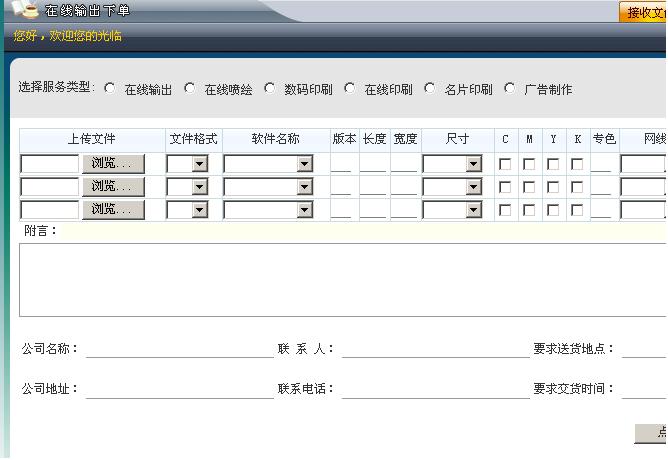The height and width of the screenshot is (460, 668).
Task: Expand 软件名称 dropdown in first row
Action: tap(268, 164)
